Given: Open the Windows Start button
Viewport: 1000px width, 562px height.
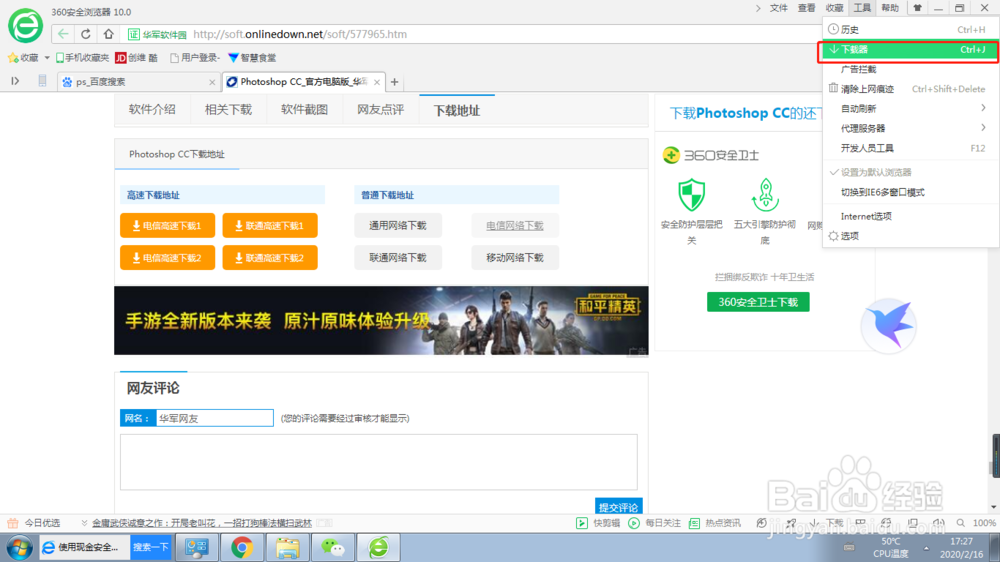Looking at the screenshot, I should [x=19, y=548].
